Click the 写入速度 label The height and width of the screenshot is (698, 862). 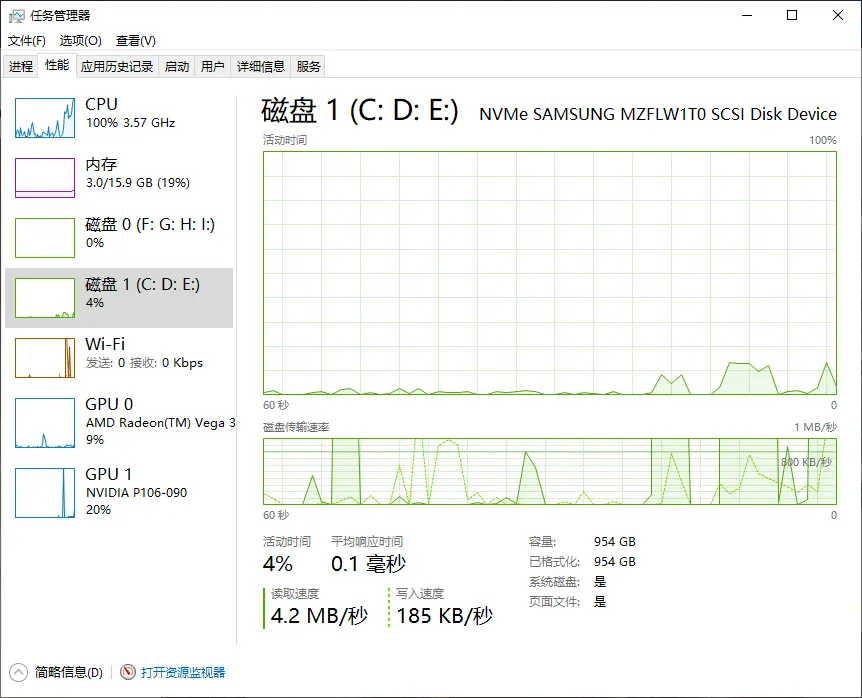click(x=419, y=594)
